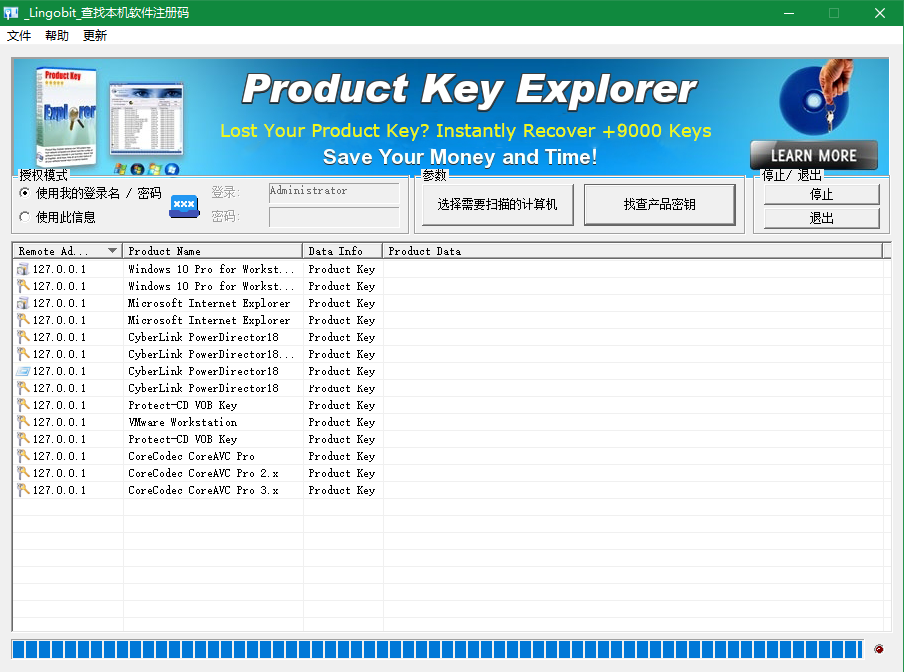
Task: Open the Remote Address column dropdown arrow
Action: point(112,250)
